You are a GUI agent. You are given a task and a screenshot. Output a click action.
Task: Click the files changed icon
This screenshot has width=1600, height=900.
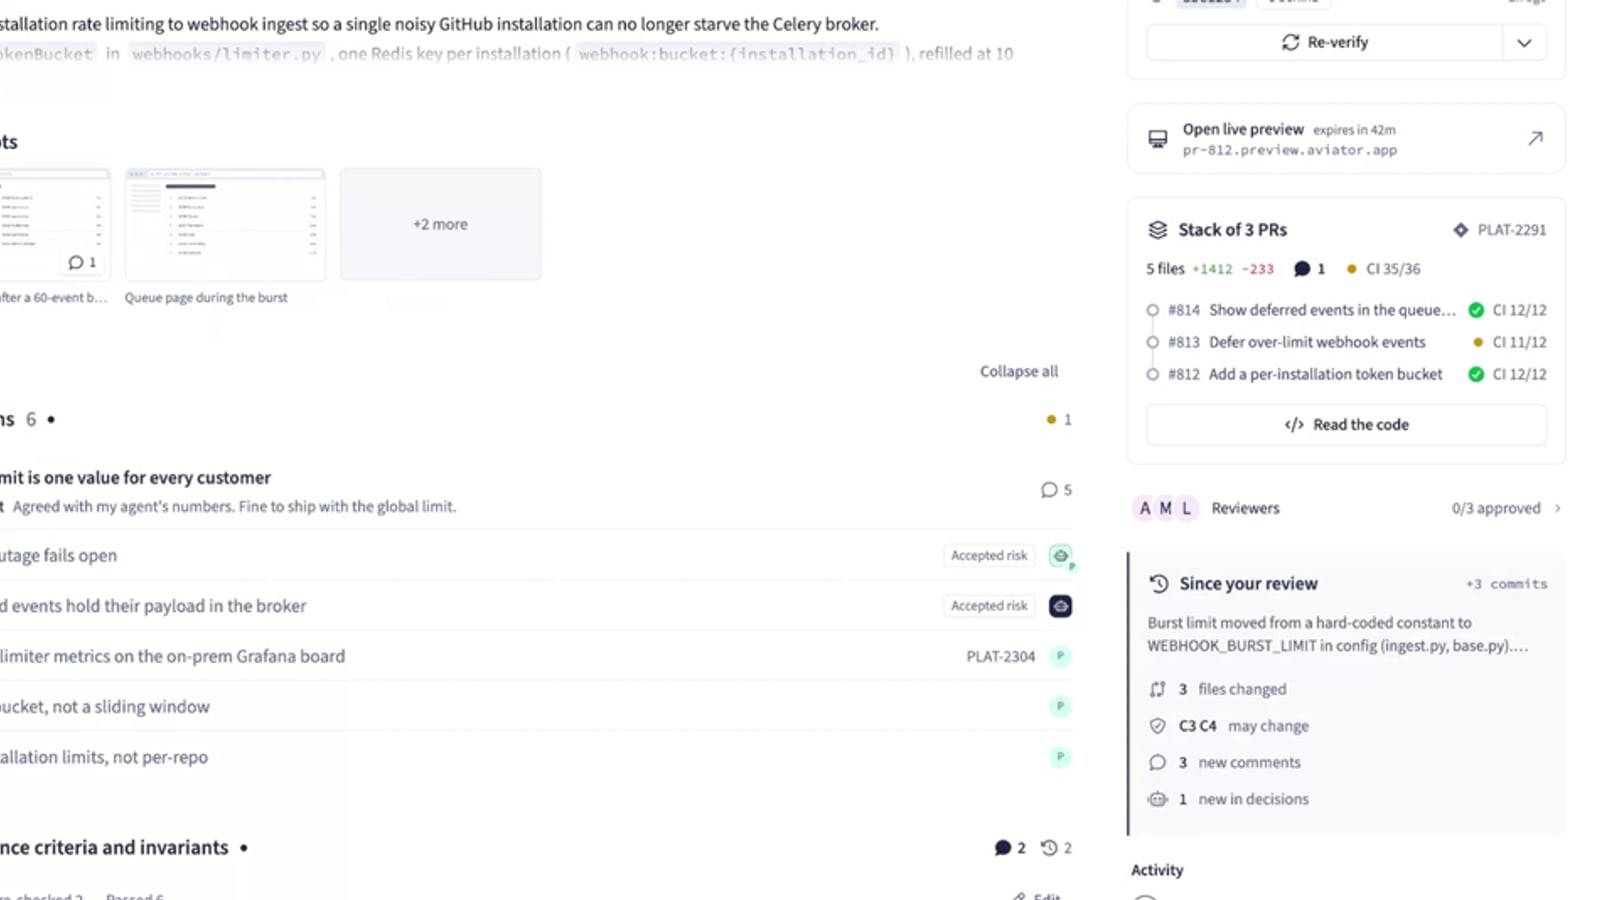[x=1157, y=689]
